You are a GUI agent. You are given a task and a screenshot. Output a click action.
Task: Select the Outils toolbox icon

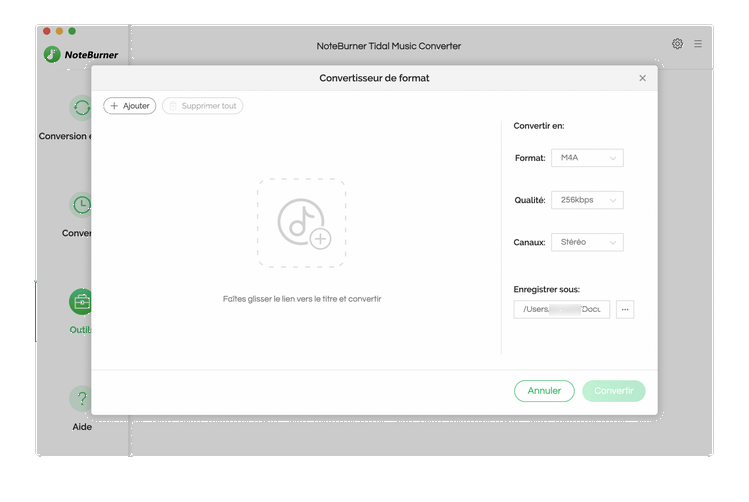(80, 302)
